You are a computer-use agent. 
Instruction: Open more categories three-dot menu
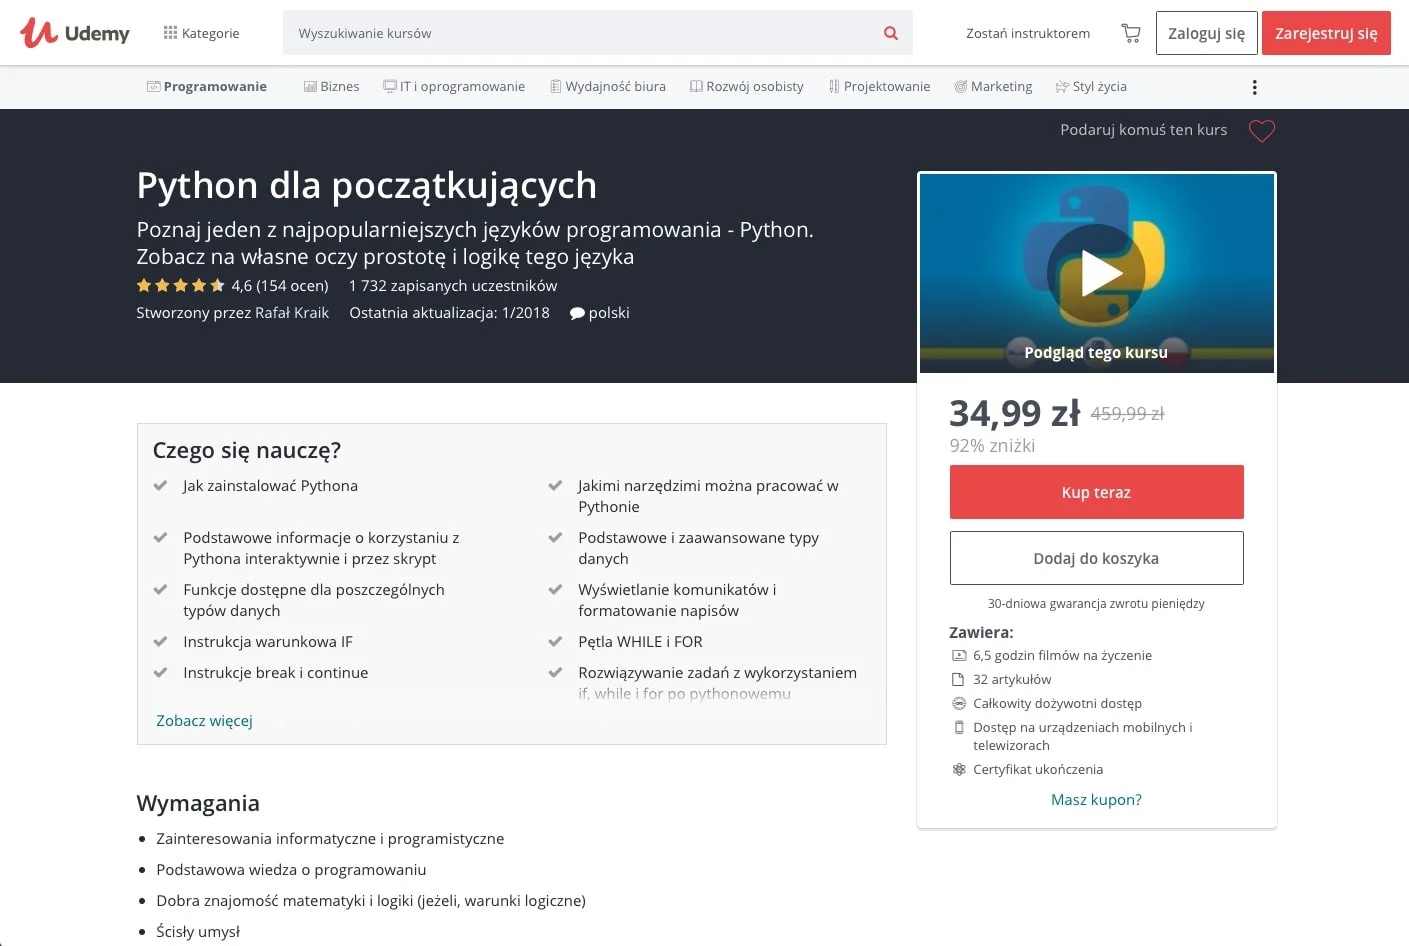(1254, 88)
